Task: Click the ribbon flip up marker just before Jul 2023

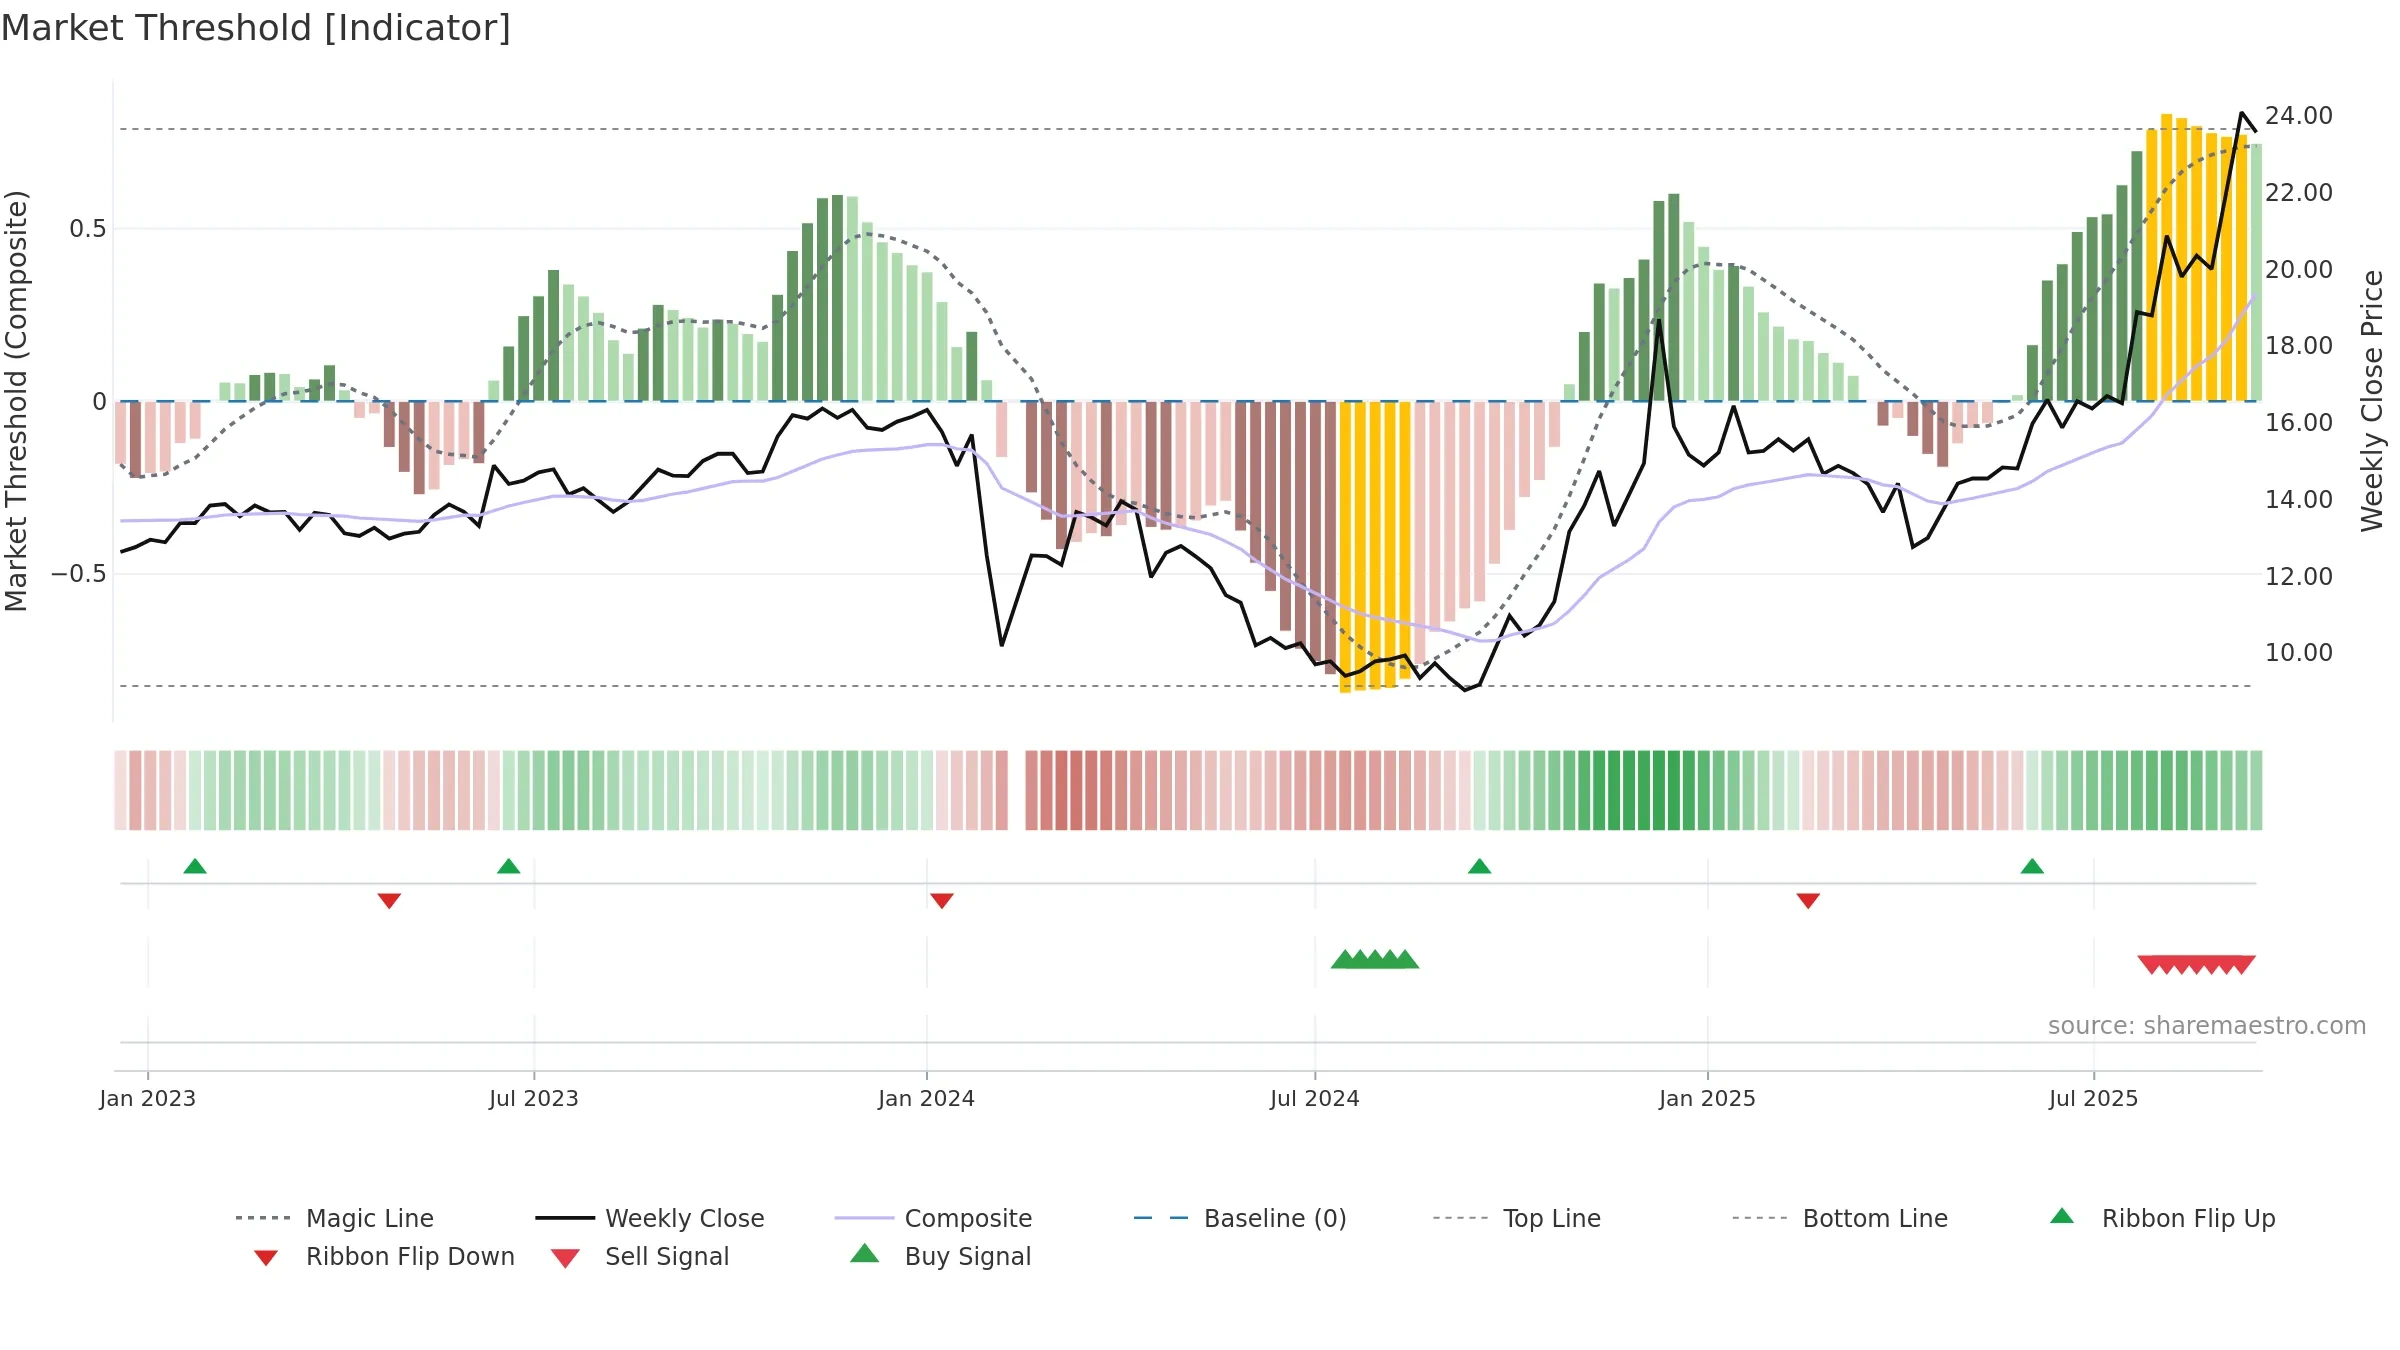Action: (508, 866)
